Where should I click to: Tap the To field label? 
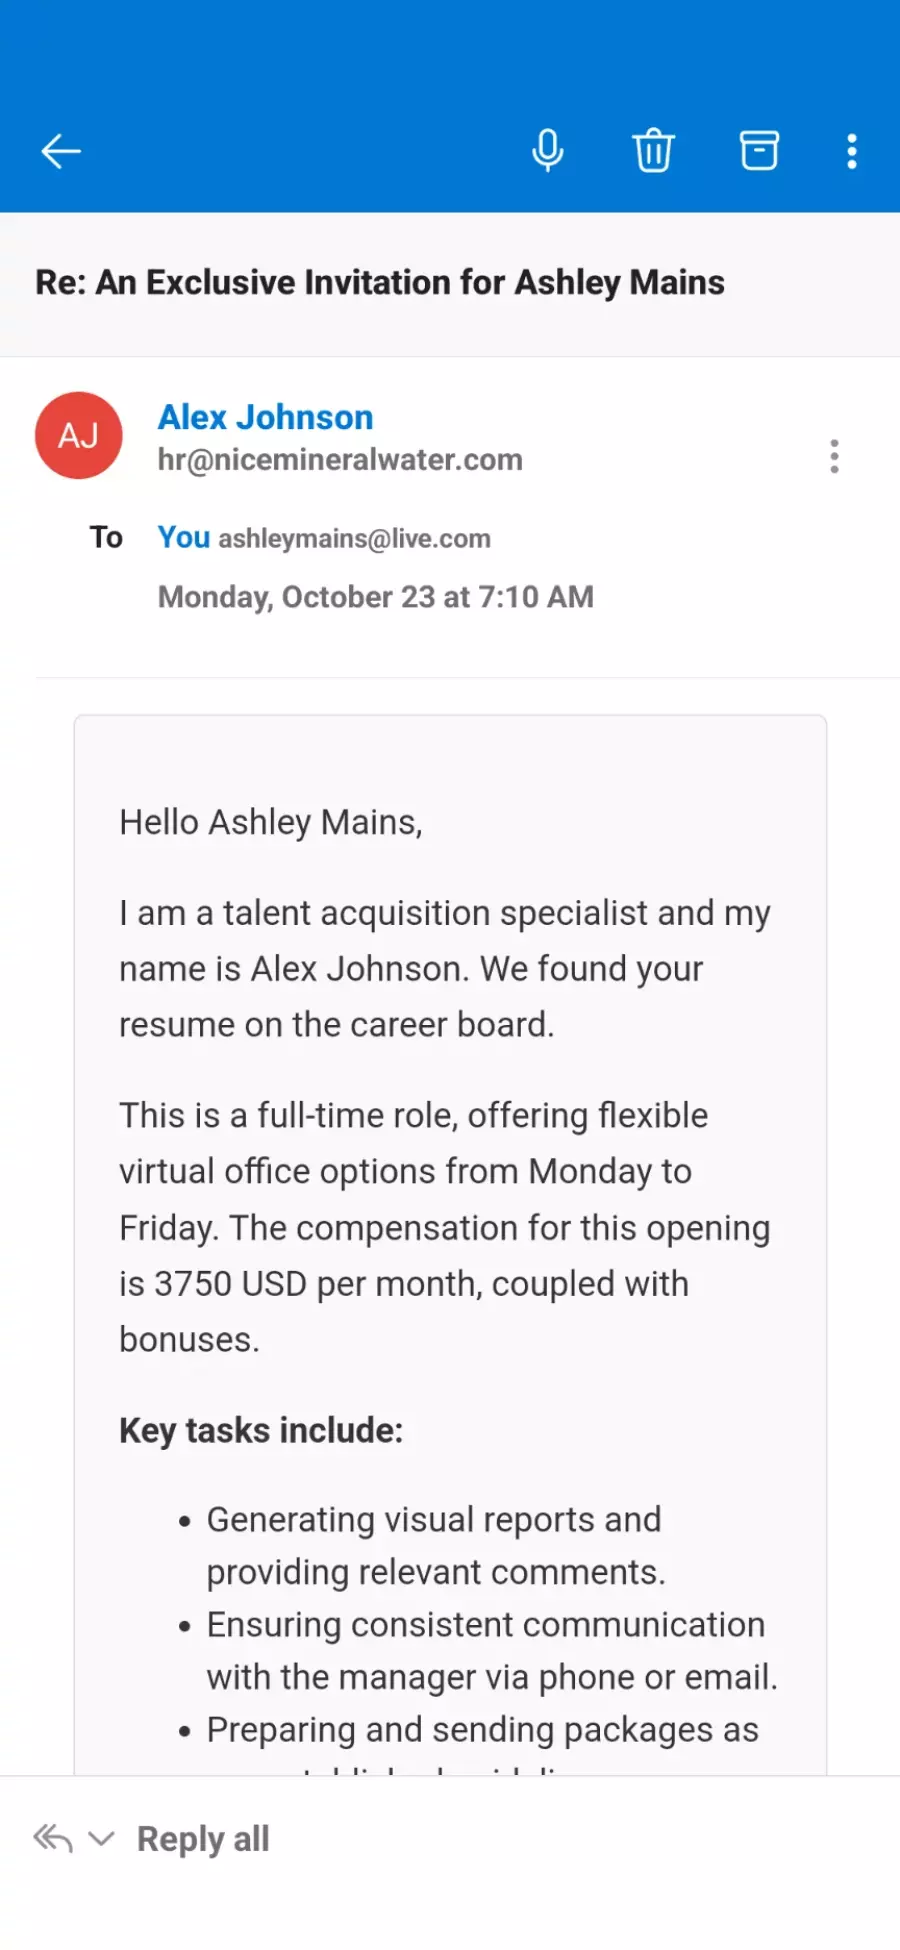106,537
